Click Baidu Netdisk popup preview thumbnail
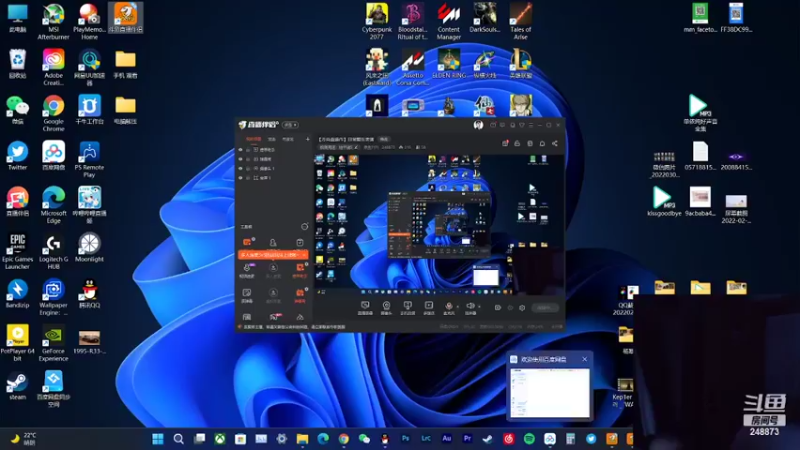This screenshot has height=450, width=800. coord(549,392)
